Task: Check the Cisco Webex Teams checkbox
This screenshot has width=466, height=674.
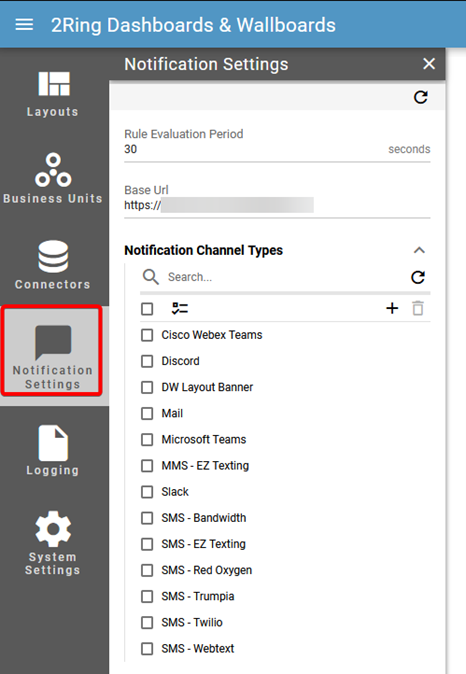Action: click(x=147, y=335)
